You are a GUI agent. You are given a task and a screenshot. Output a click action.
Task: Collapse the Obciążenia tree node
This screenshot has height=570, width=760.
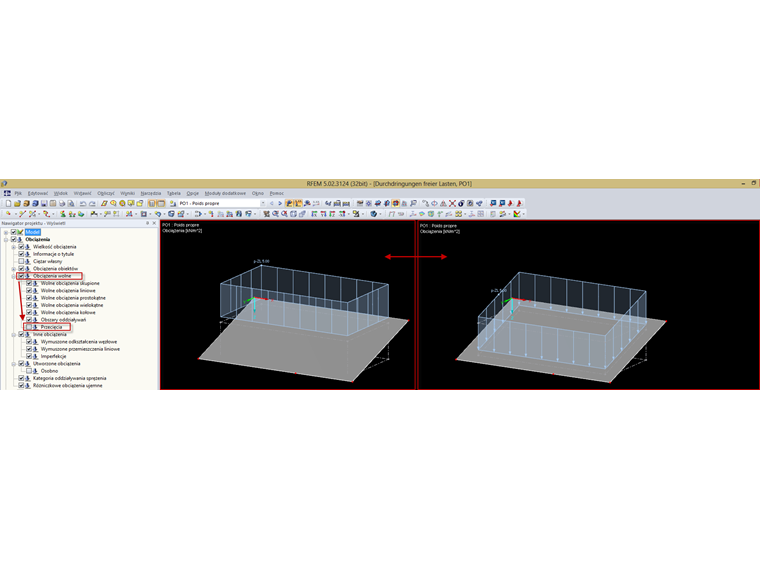(6, 239)
